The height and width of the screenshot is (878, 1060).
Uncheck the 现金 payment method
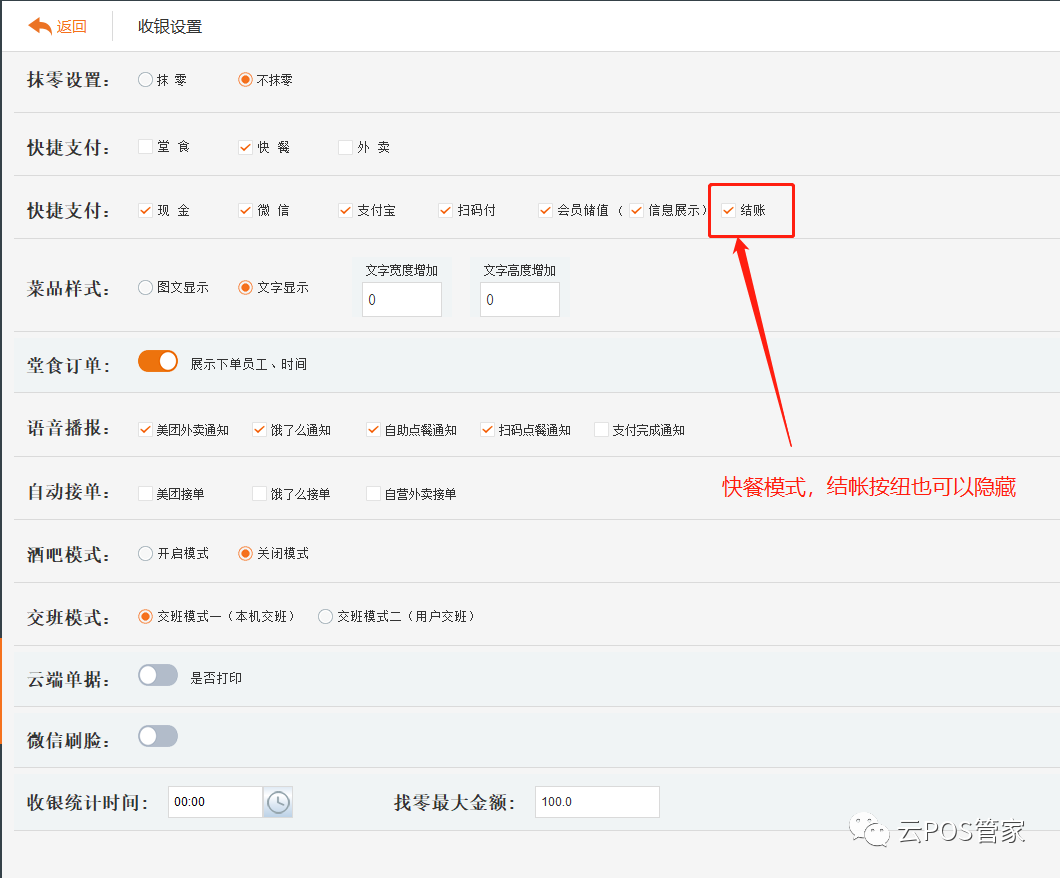pos(144,210)
